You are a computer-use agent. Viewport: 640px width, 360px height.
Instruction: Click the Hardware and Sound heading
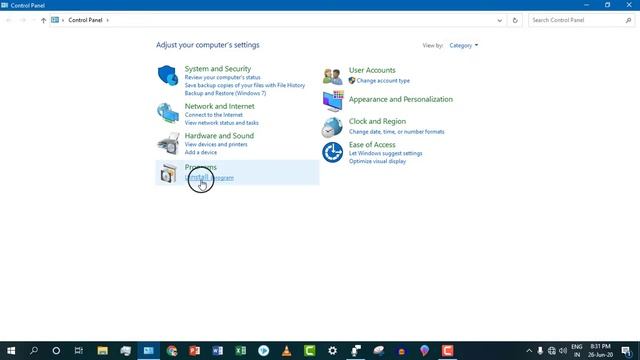219,136
